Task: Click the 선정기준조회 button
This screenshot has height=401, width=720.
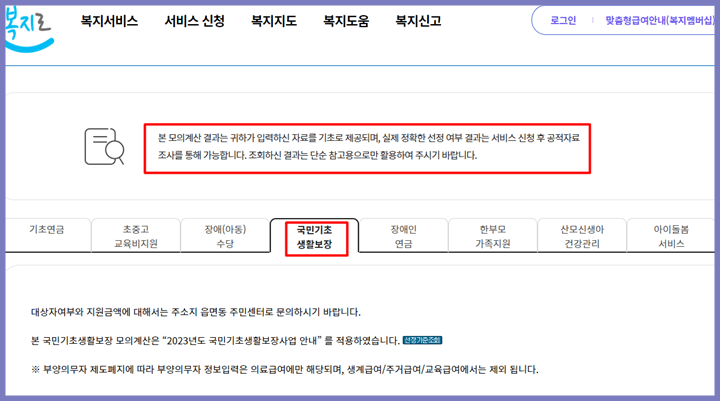Action: (422, 340)
